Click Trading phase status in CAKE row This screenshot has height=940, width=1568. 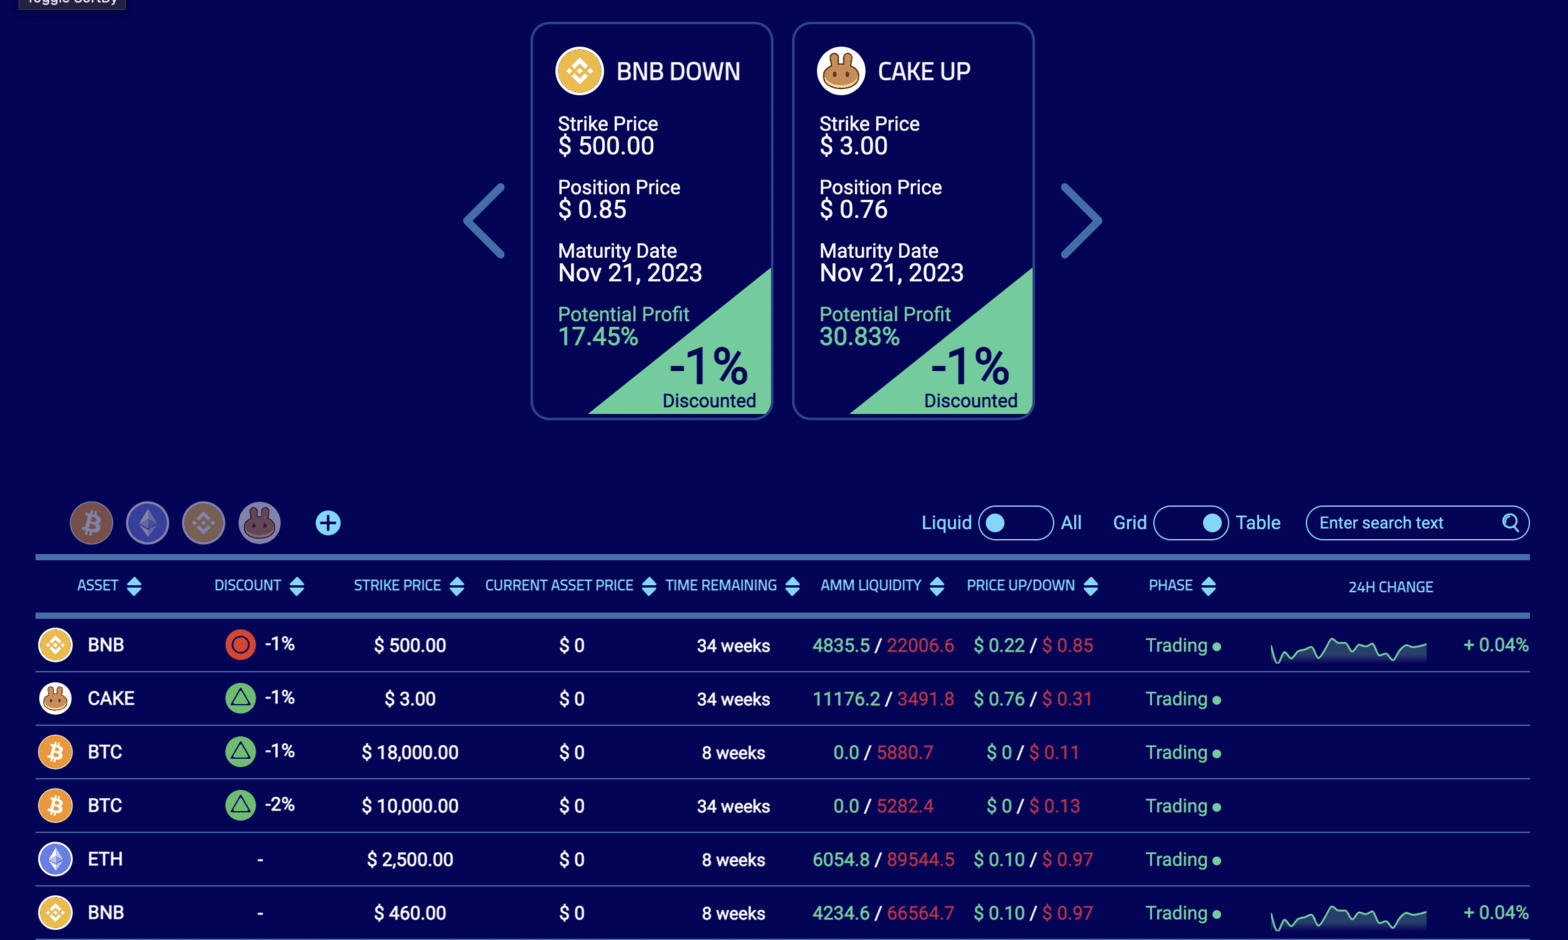pos(1183,699)
